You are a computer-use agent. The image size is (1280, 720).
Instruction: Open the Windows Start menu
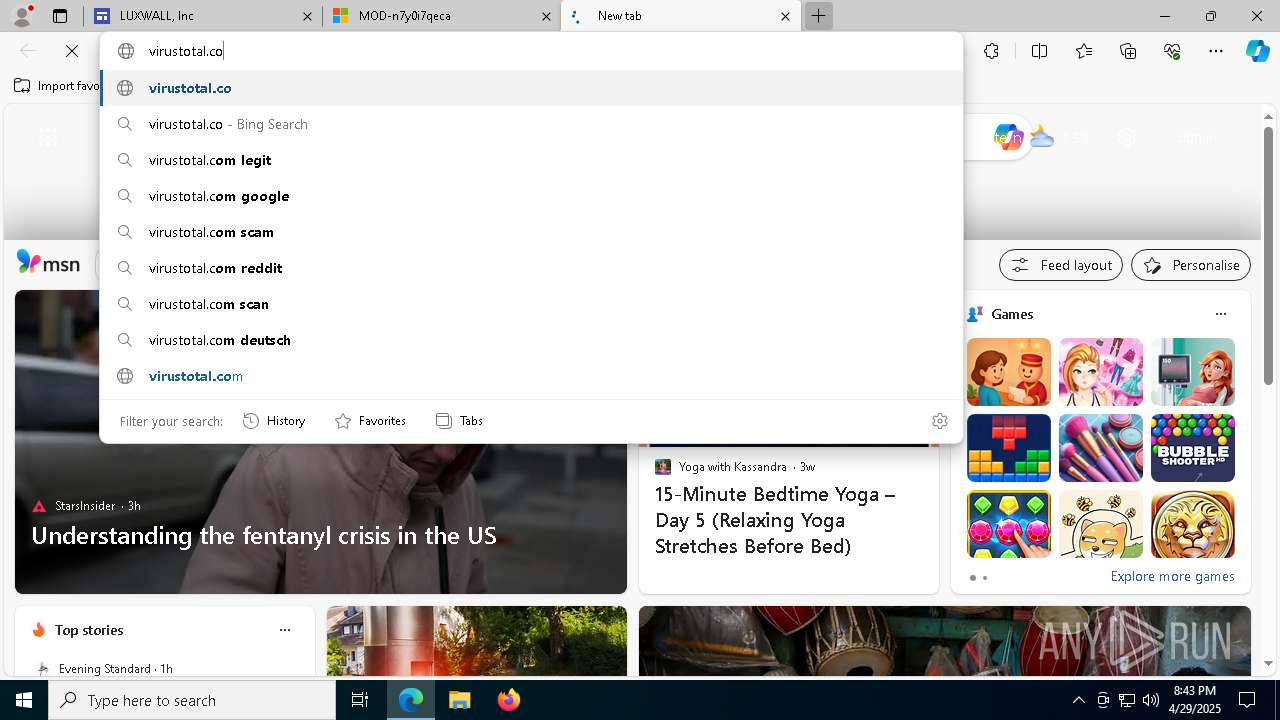click(24, 700)
